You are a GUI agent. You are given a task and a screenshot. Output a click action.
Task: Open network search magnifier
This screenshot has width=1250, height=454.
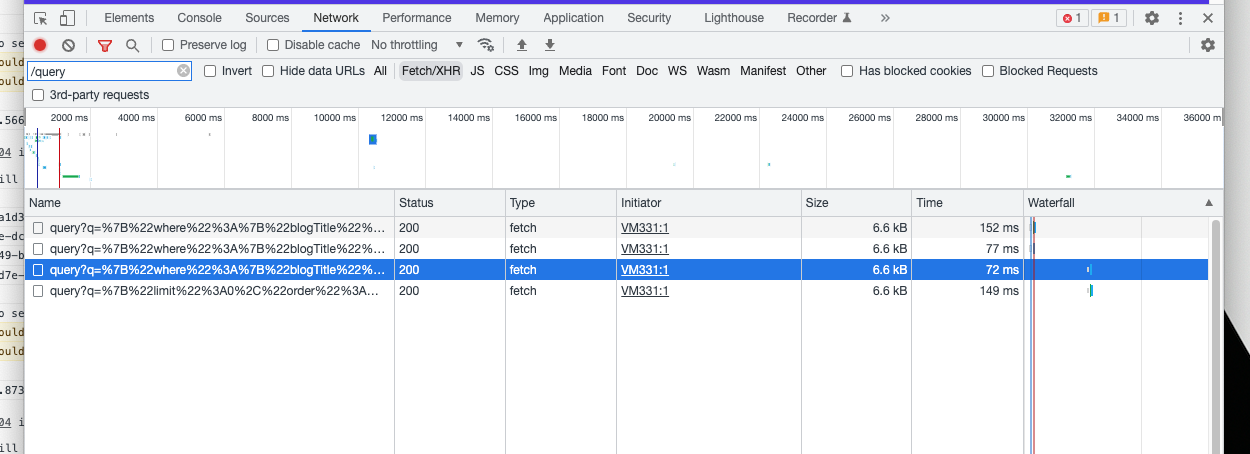pyautogui.click(x=132, y=45)
